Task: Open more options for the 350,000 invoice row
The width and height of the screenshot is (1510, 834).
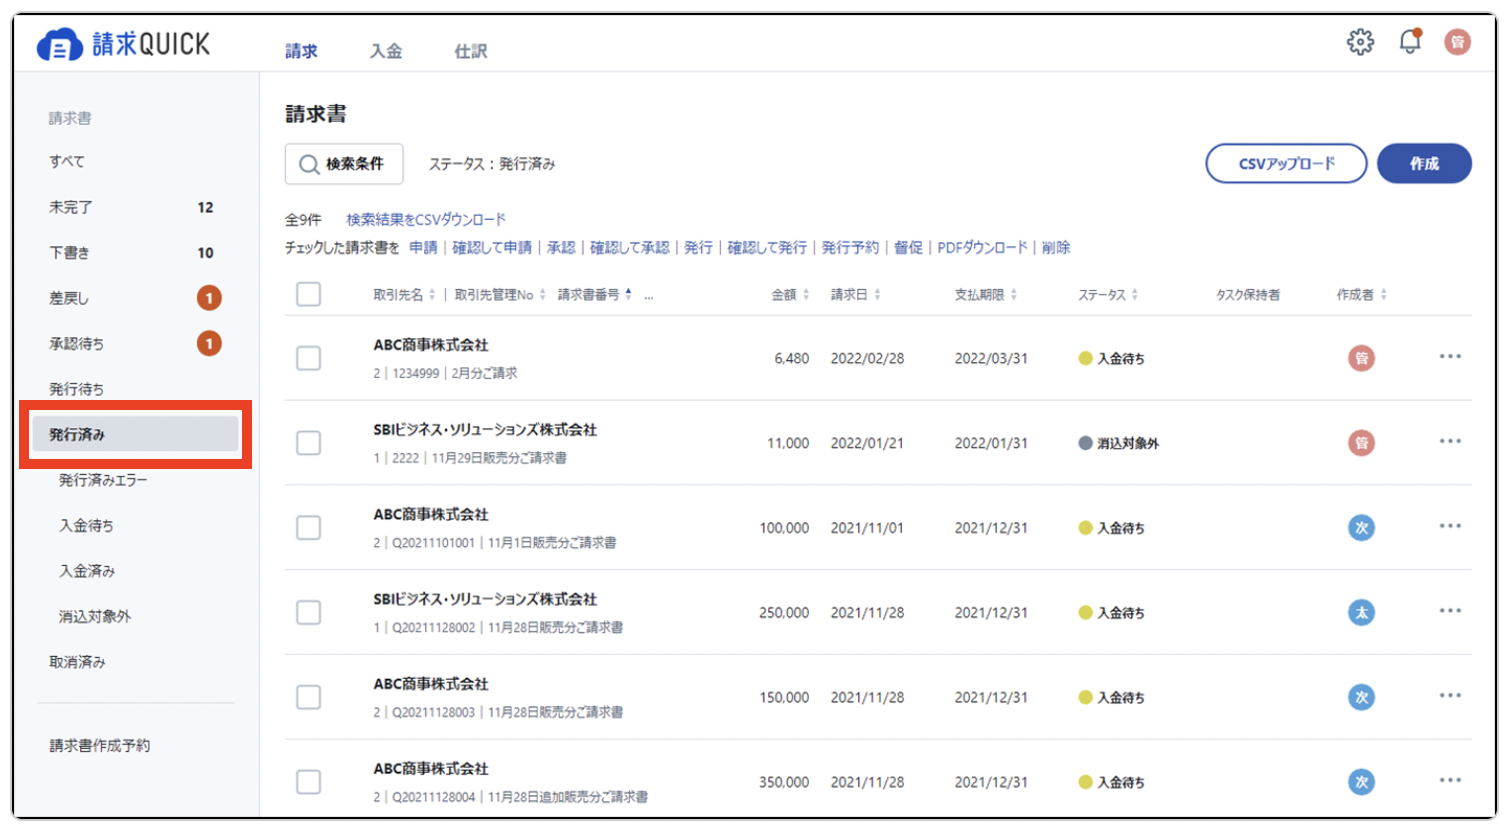Action: click(x=1450, y=781)
